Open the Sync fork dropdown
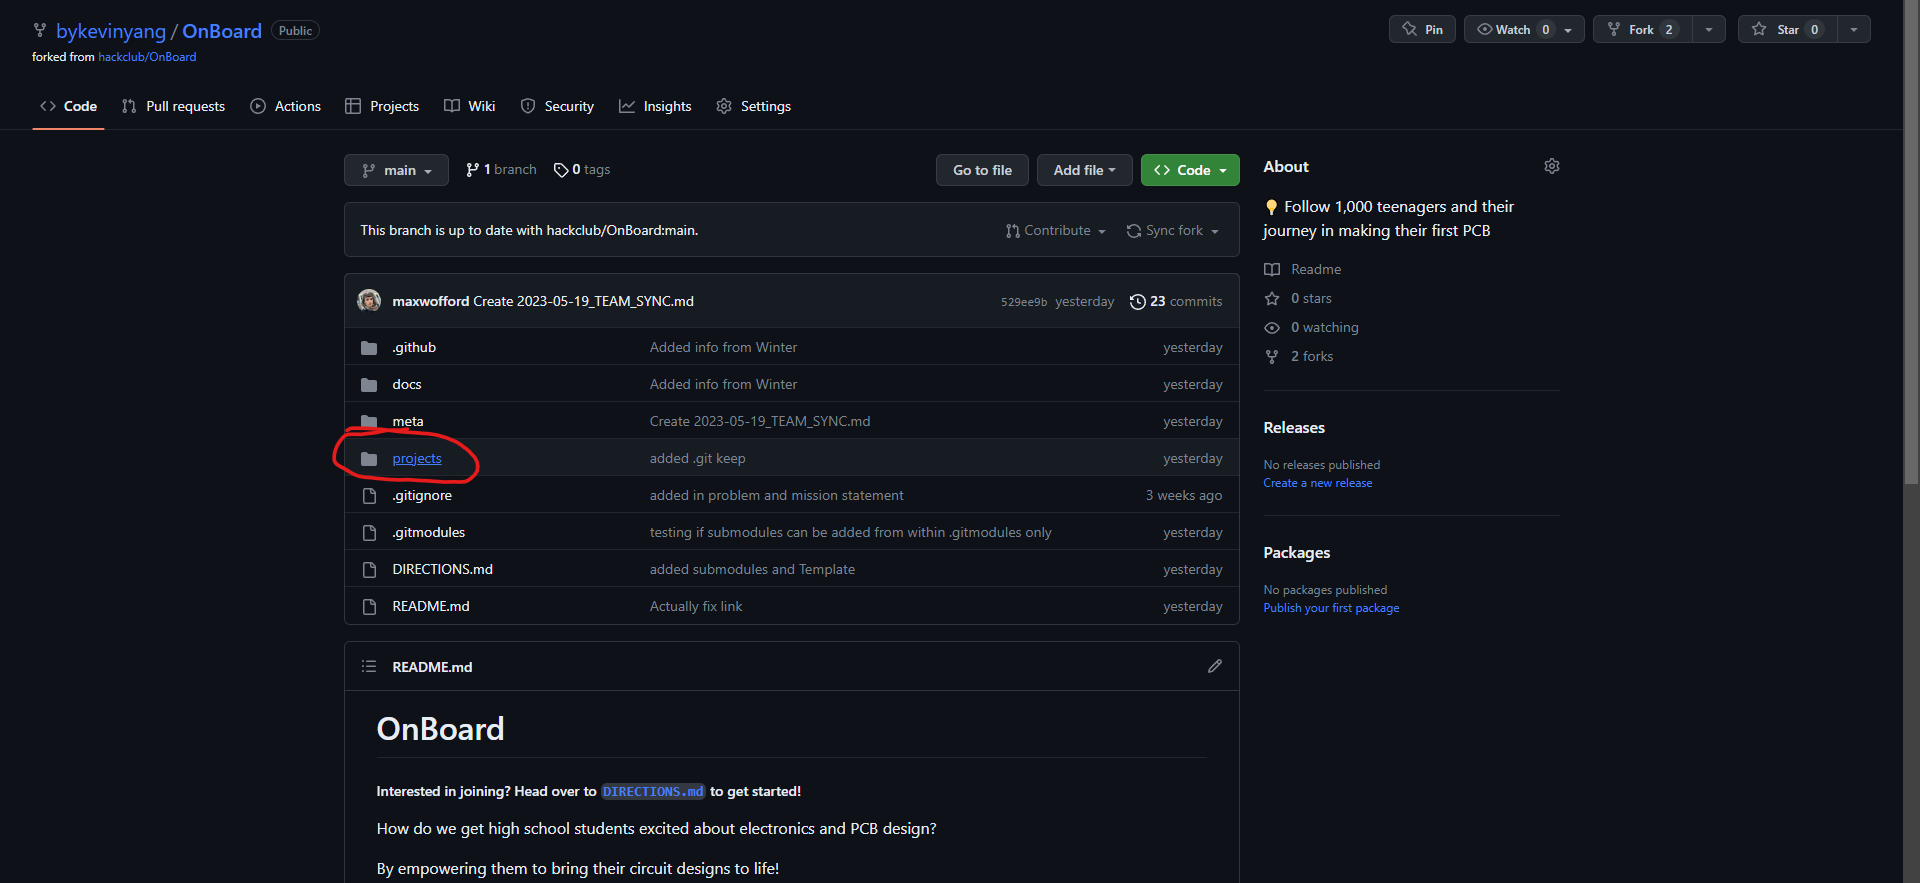Image resolution: width=1920 pixels, height=883 pixels. click(x=1172, y=231)
